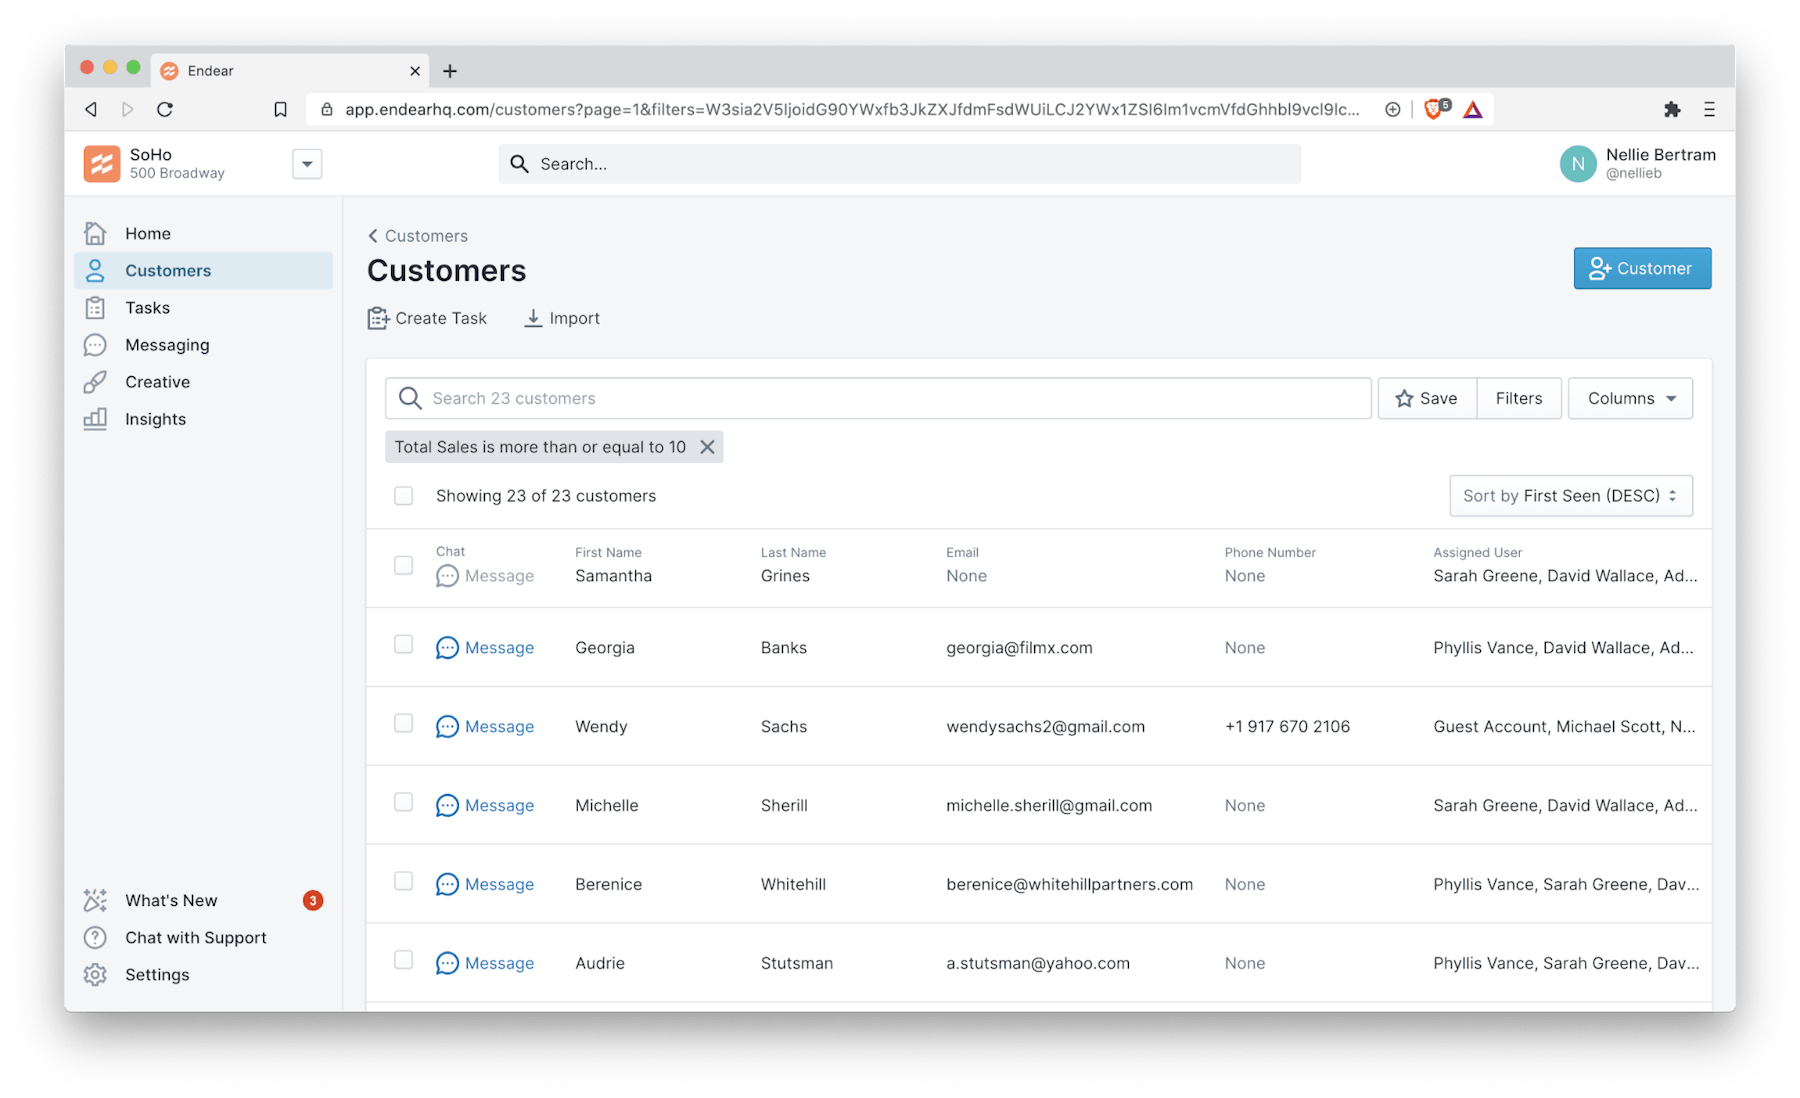Click the browser bookmark icon
The width and height of the screenshot is (1800, 1098).
(280, 109)
